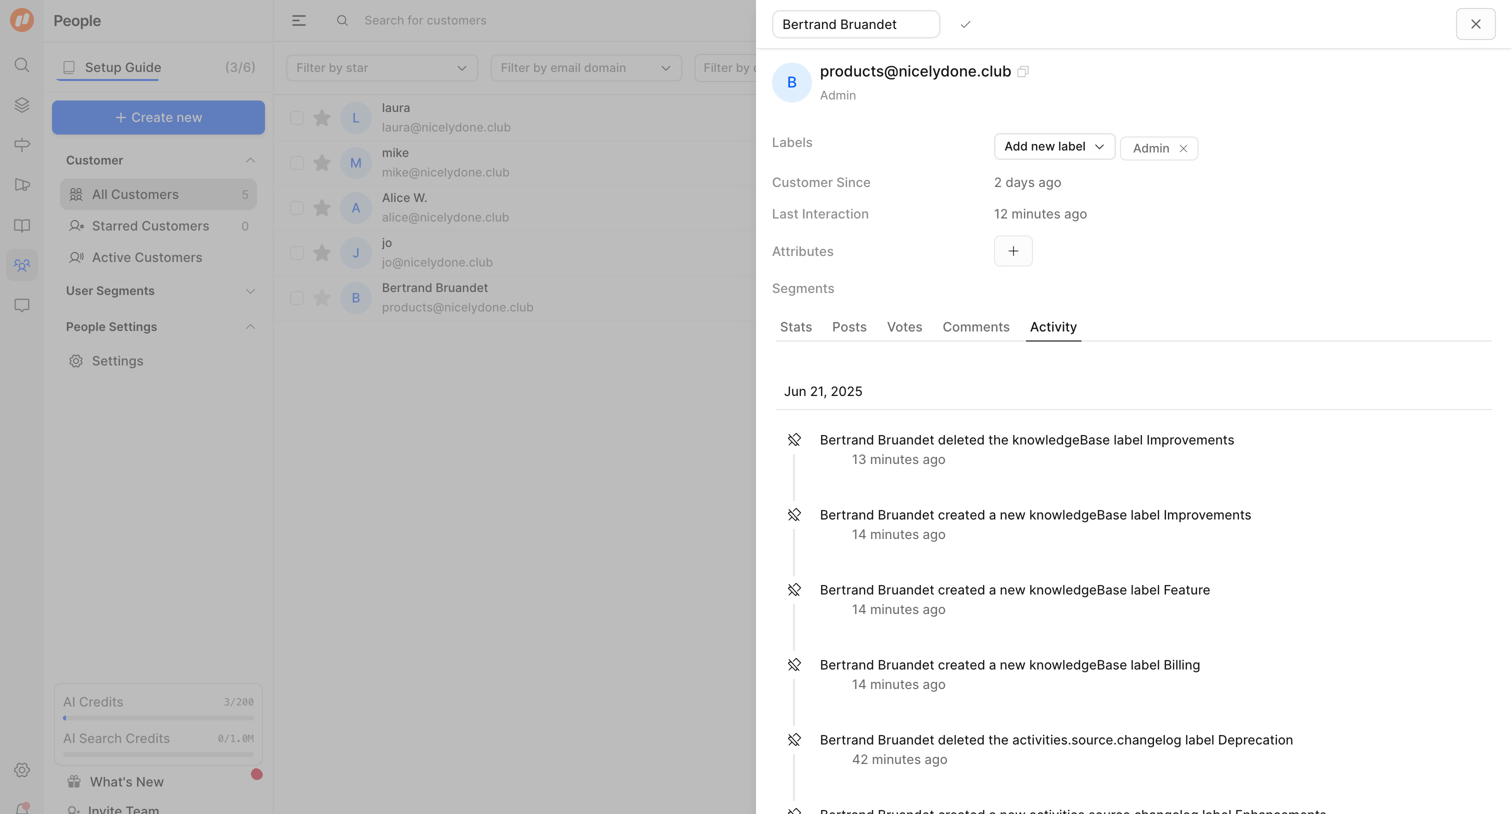Add a new attribute with plus button

[x=1013, y=251]
